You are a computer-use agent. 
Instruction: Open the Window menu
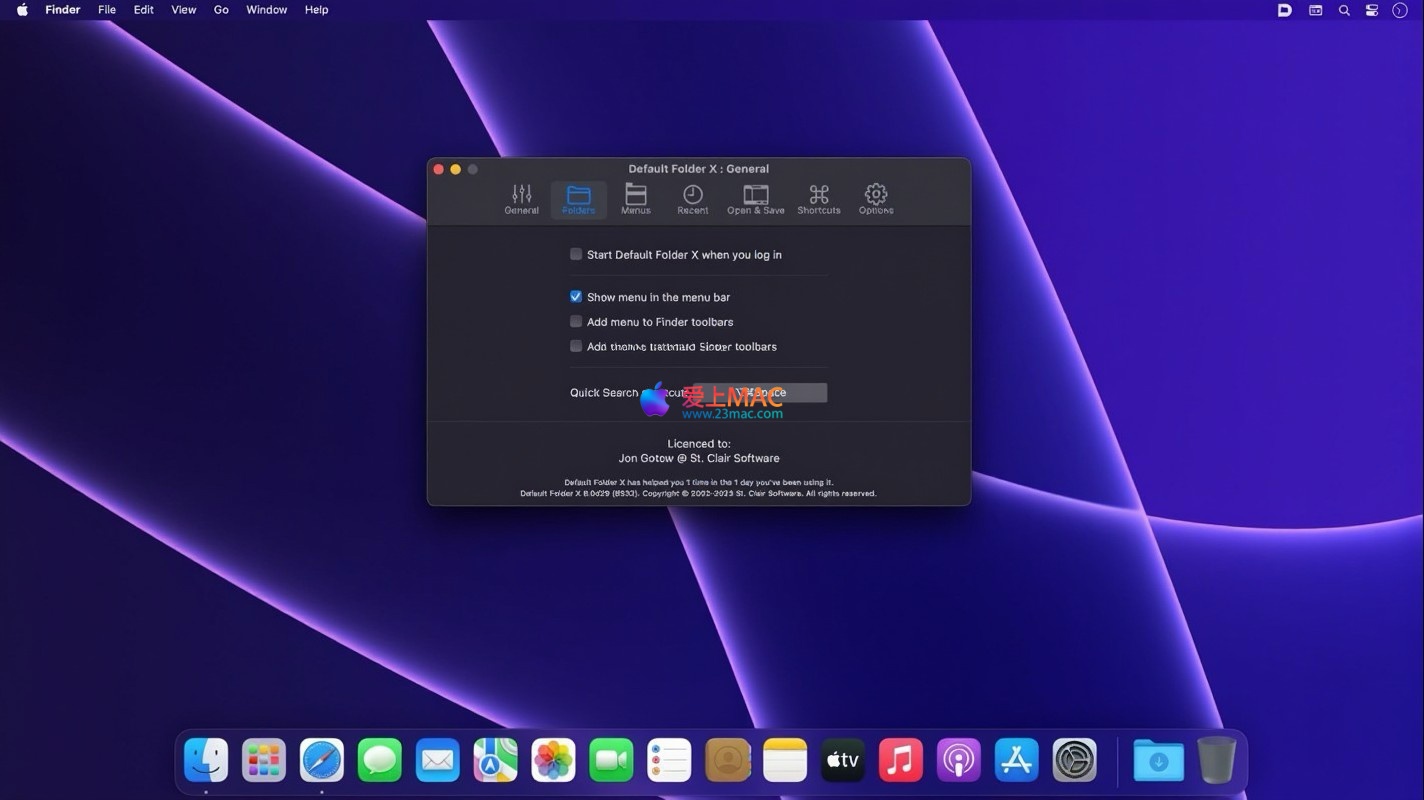tap(266, 10)
